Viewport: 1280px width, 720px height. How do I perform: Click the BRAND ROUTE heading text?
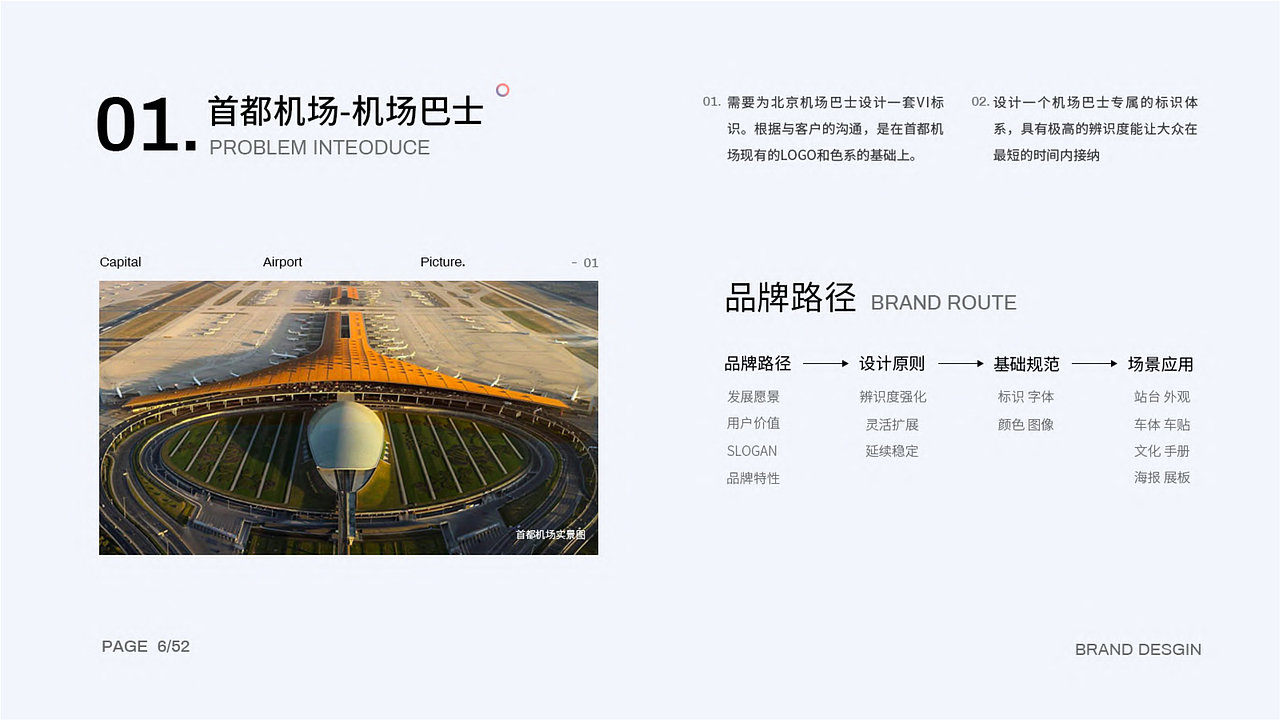(x=944, y=303)
